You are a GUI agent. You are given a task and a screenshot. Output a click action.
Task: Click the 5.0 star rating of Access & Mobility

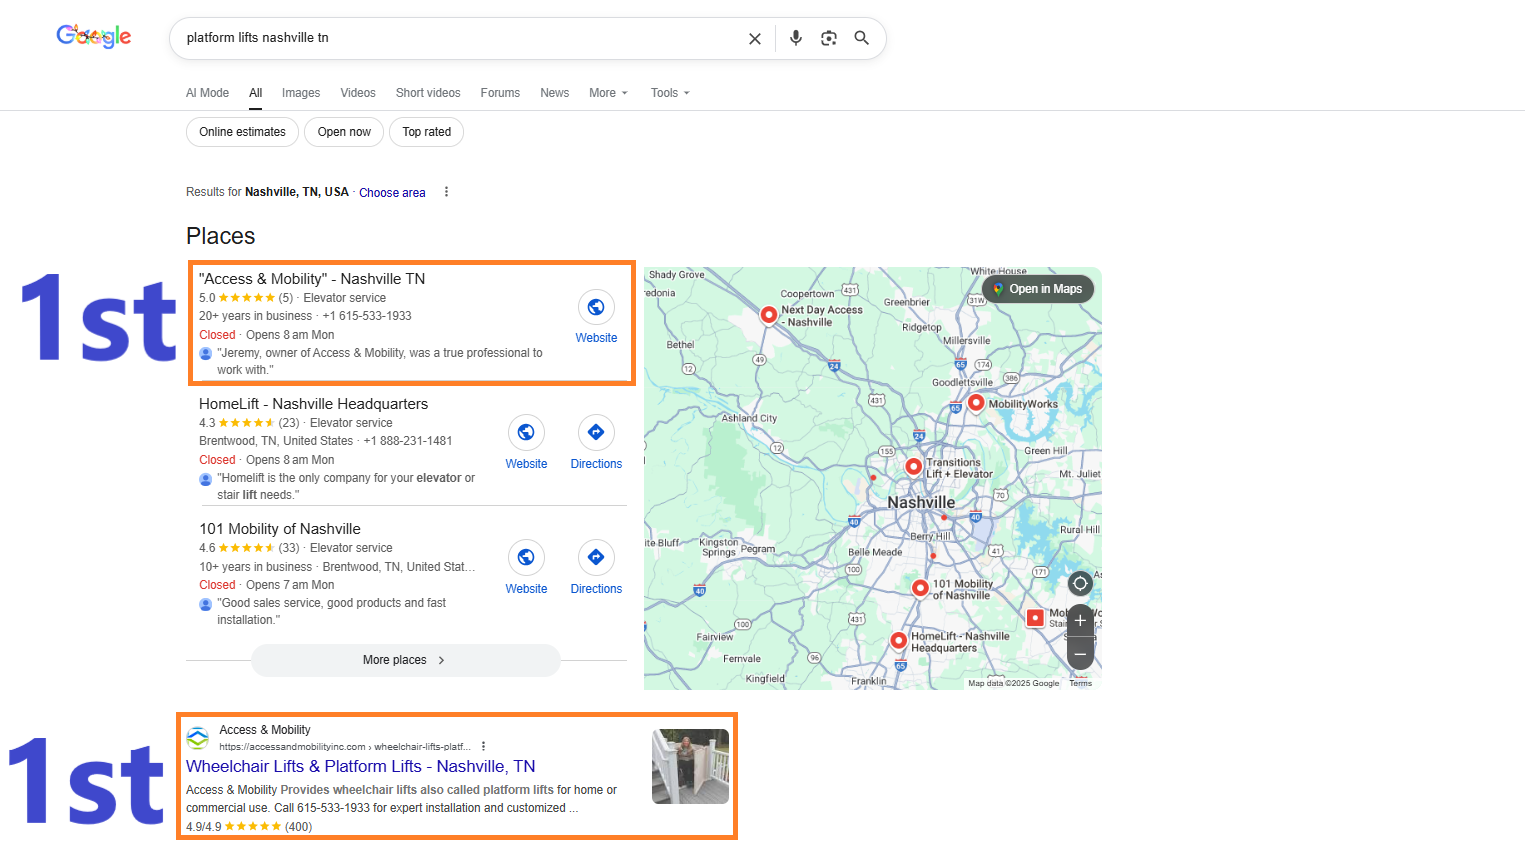coord(246,298)
